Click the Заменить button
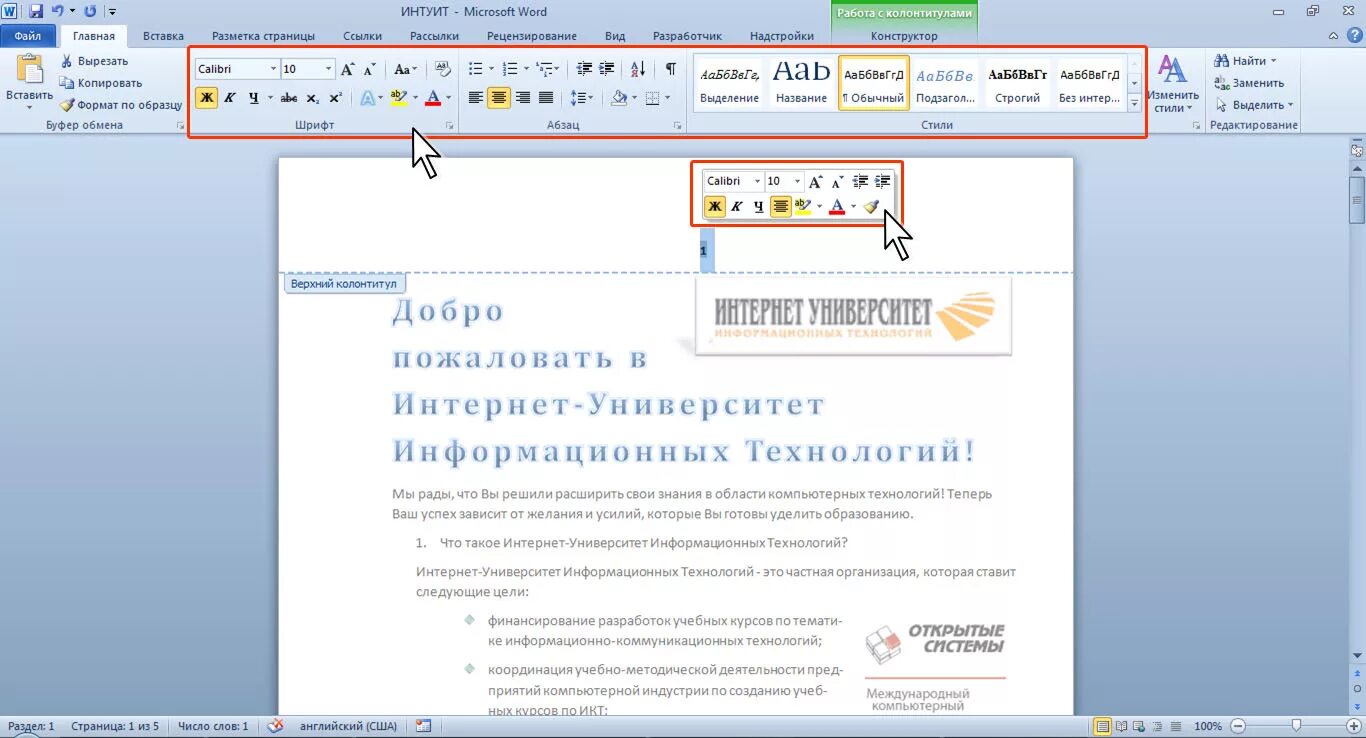This screenshot has height=738, width=1366. coord(1248,83)
